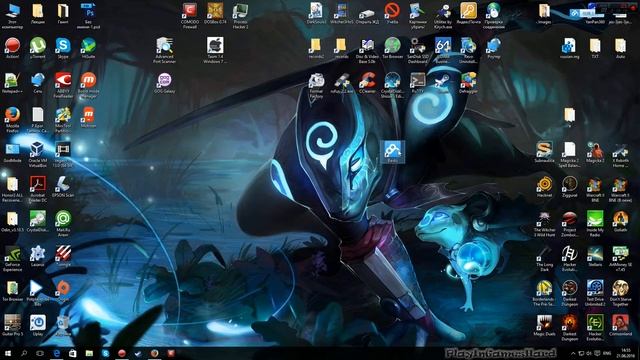The height and width of the screenshot is (360, 640).
Task: Open the ENG language switcher
Action: tap(607, 353)
